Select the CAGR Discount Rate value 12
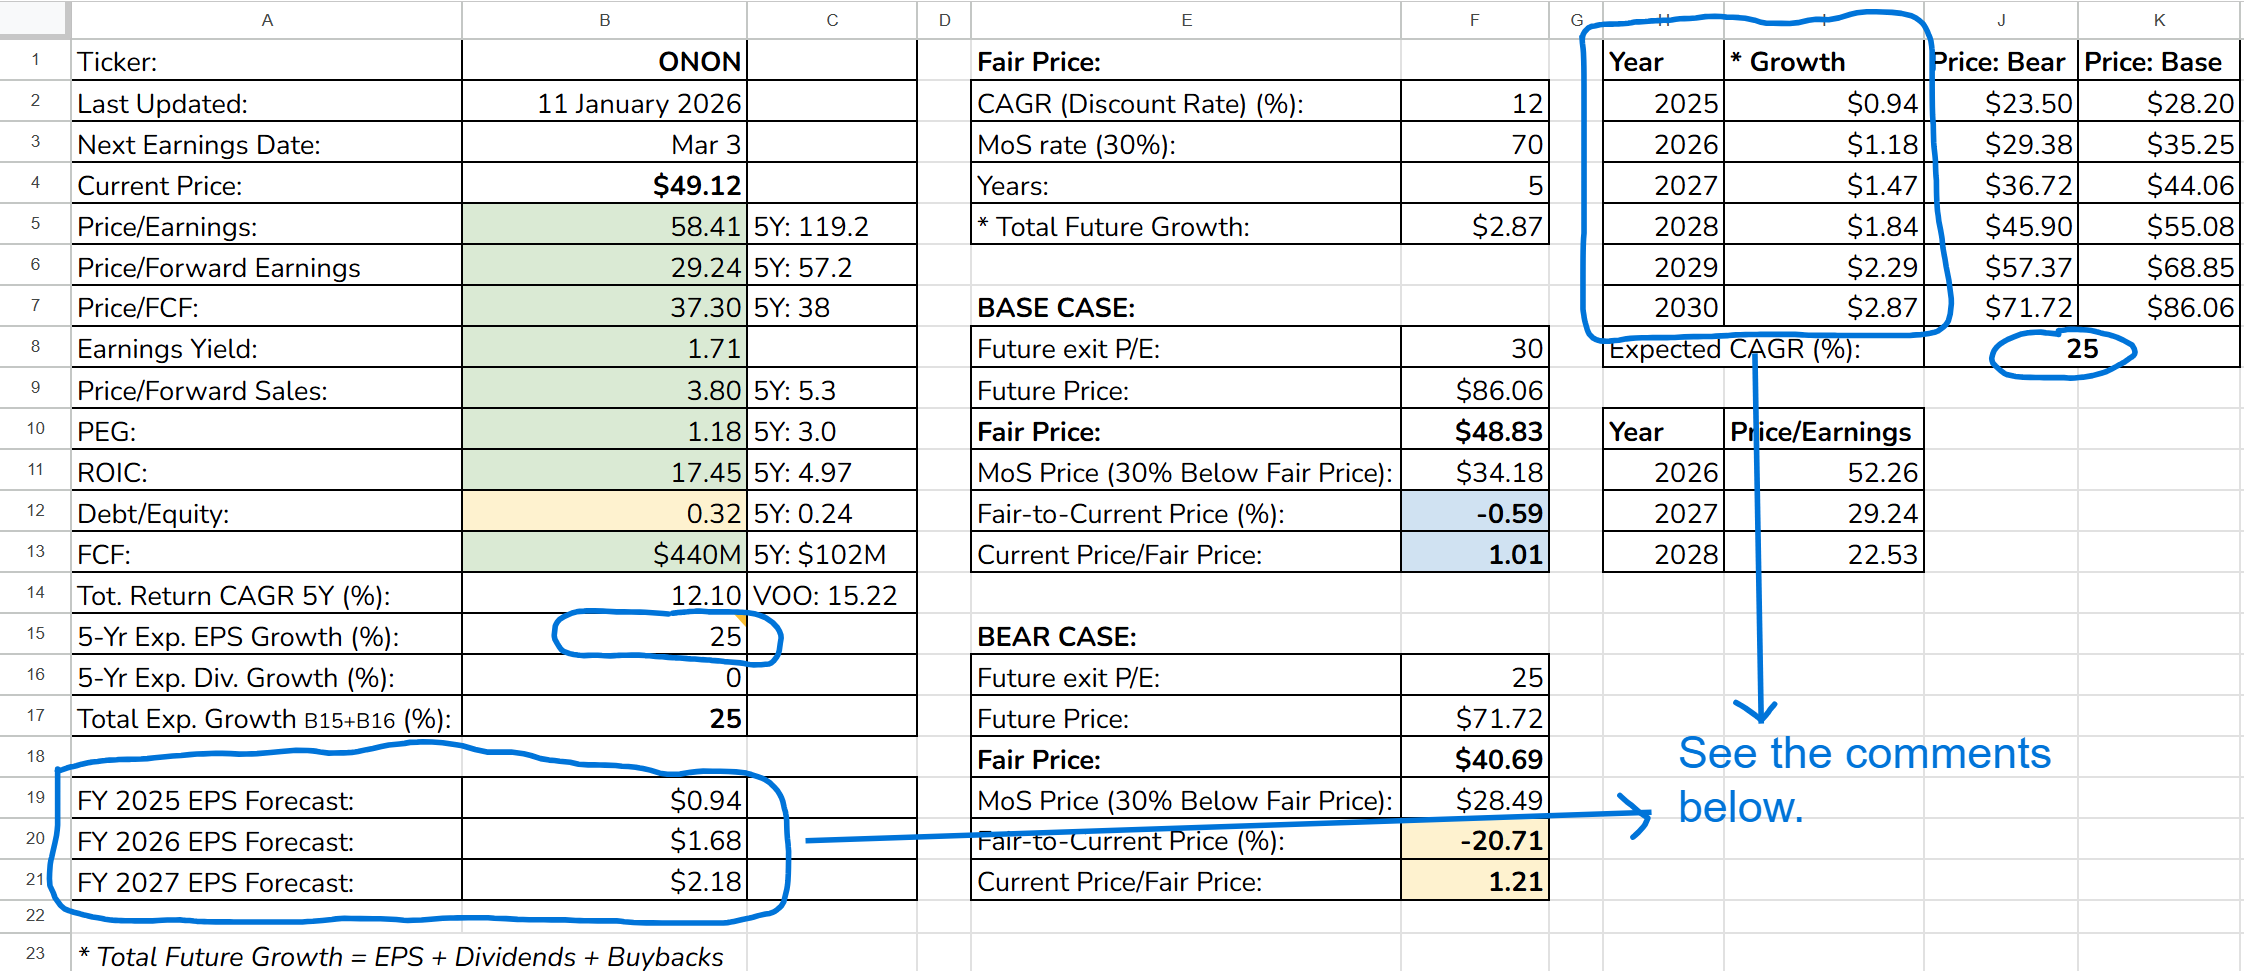 [1475, 103]
